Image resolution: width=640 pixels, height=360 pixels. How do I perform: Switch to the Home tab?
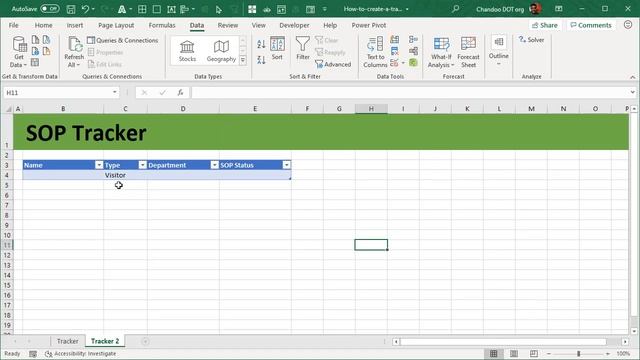click(x=43, y=25)
